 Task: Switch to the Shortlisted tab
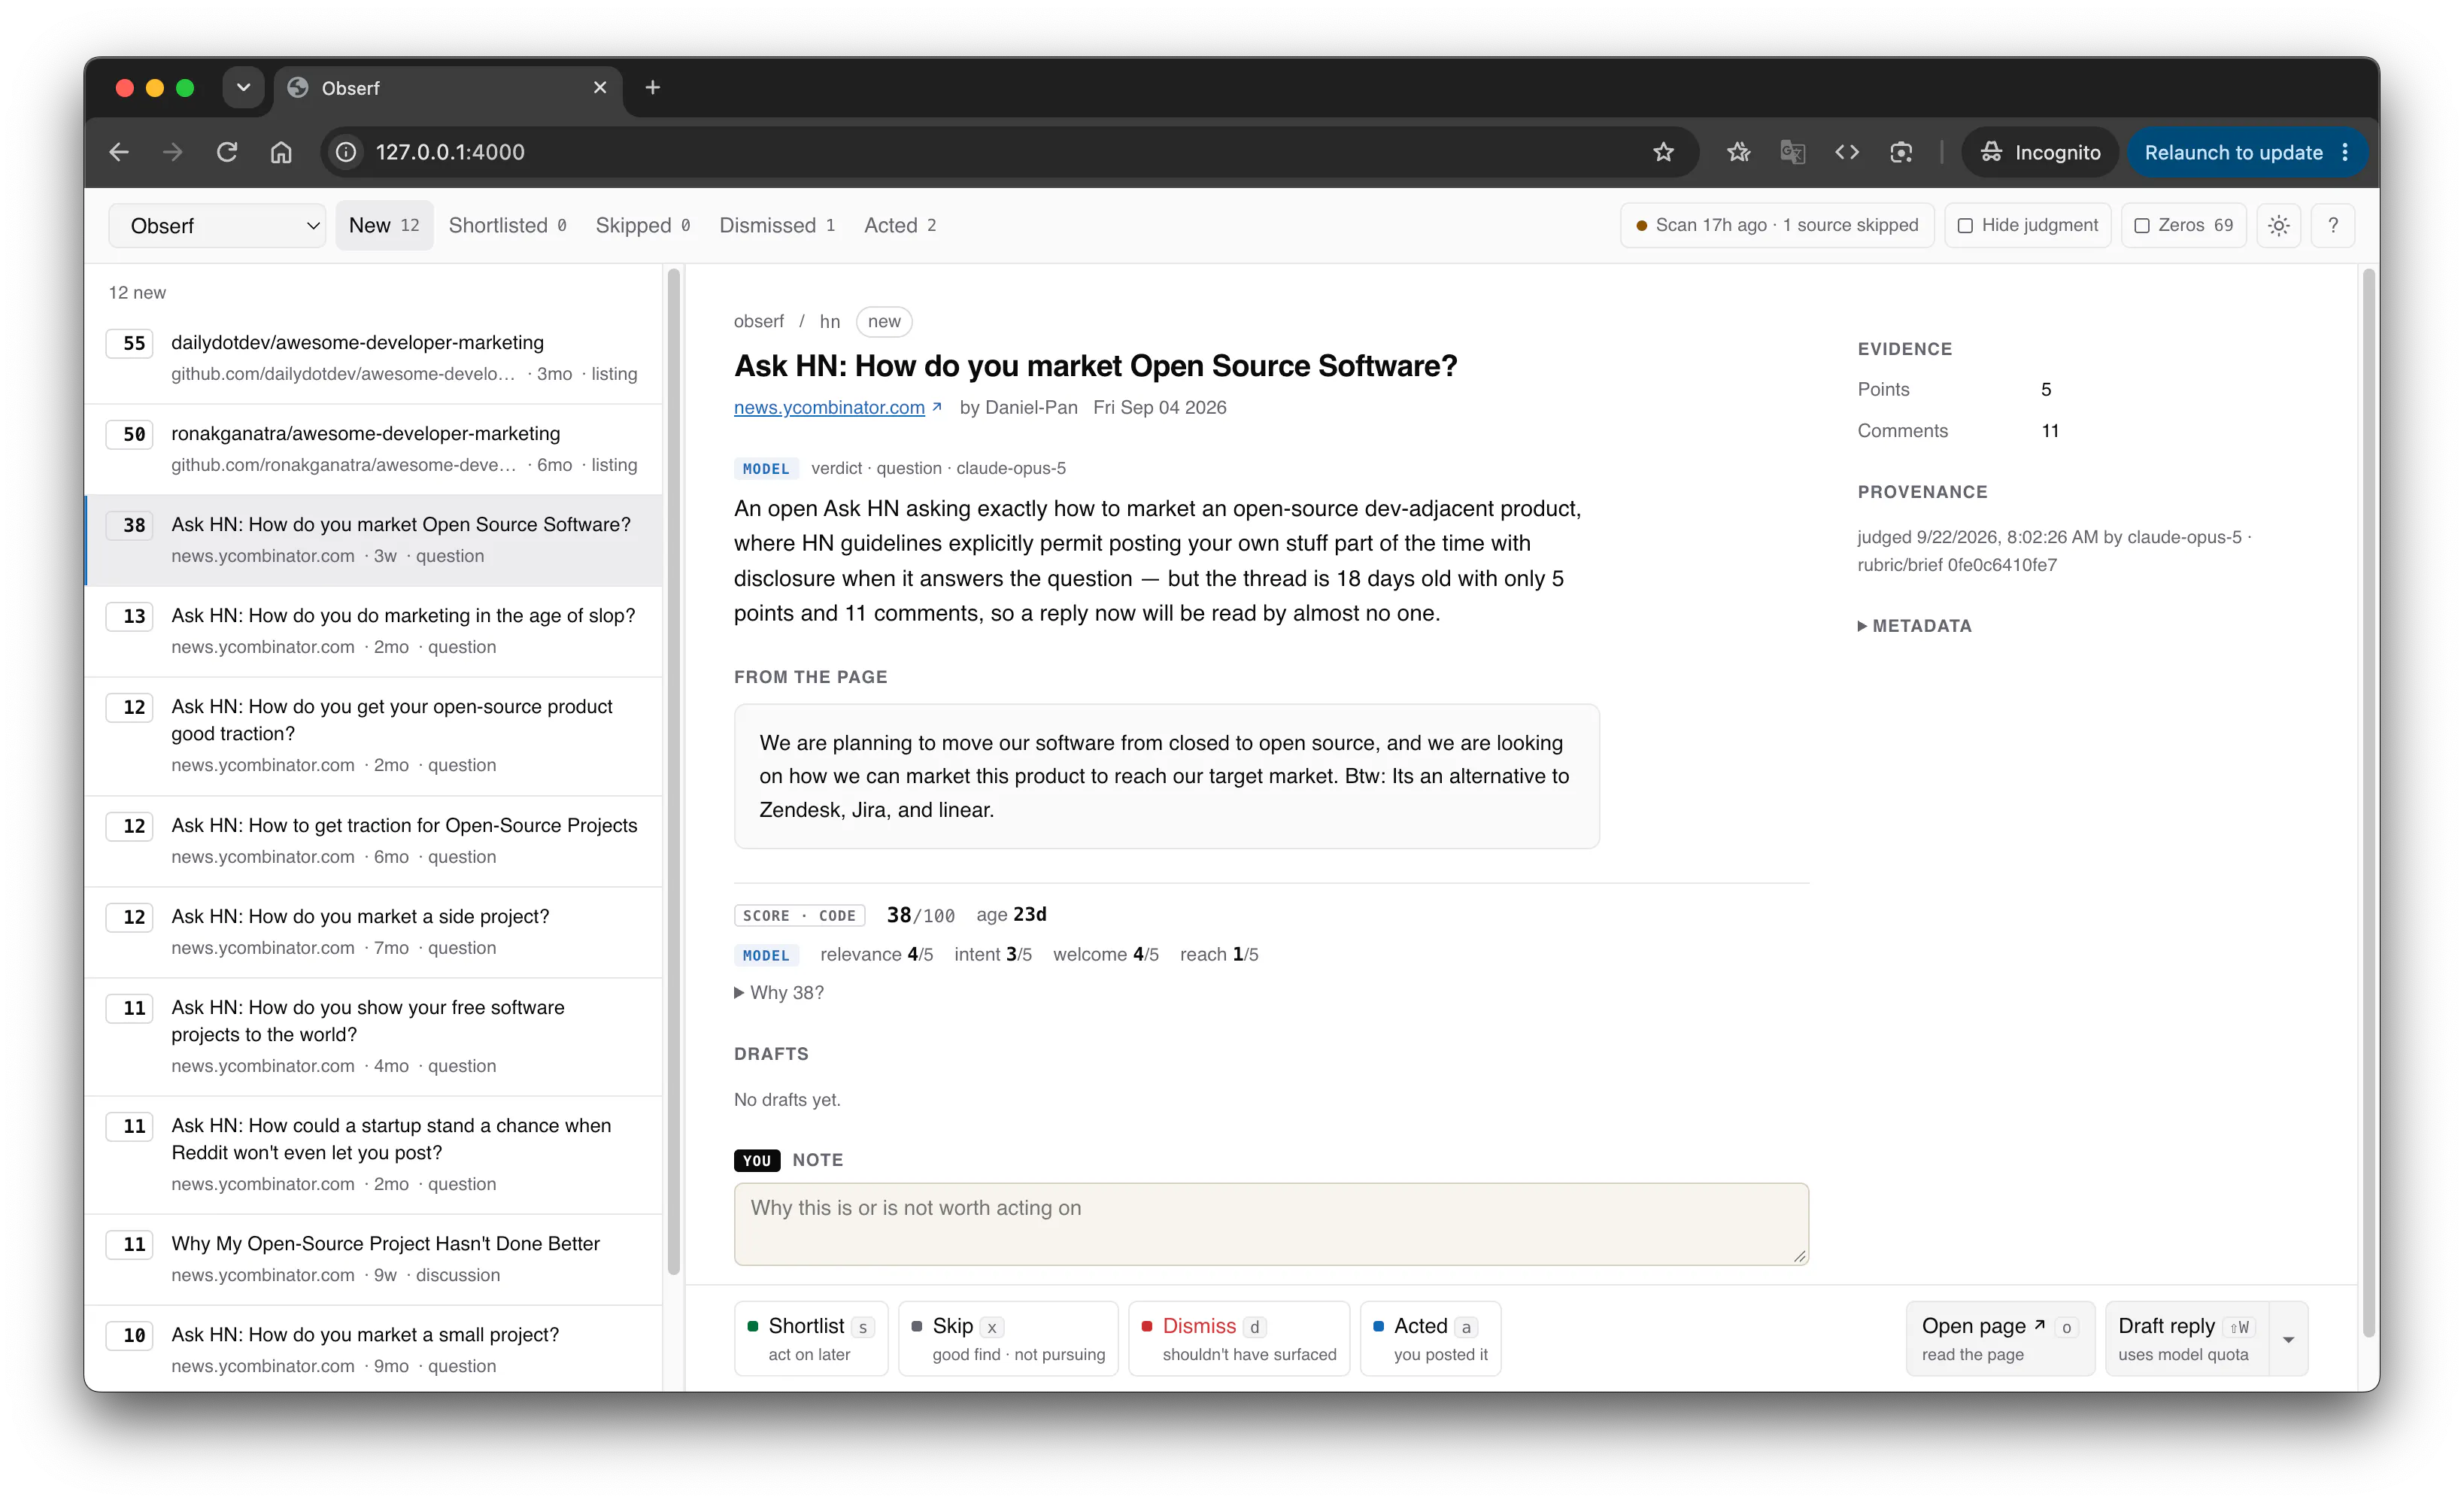click(507, 226)
